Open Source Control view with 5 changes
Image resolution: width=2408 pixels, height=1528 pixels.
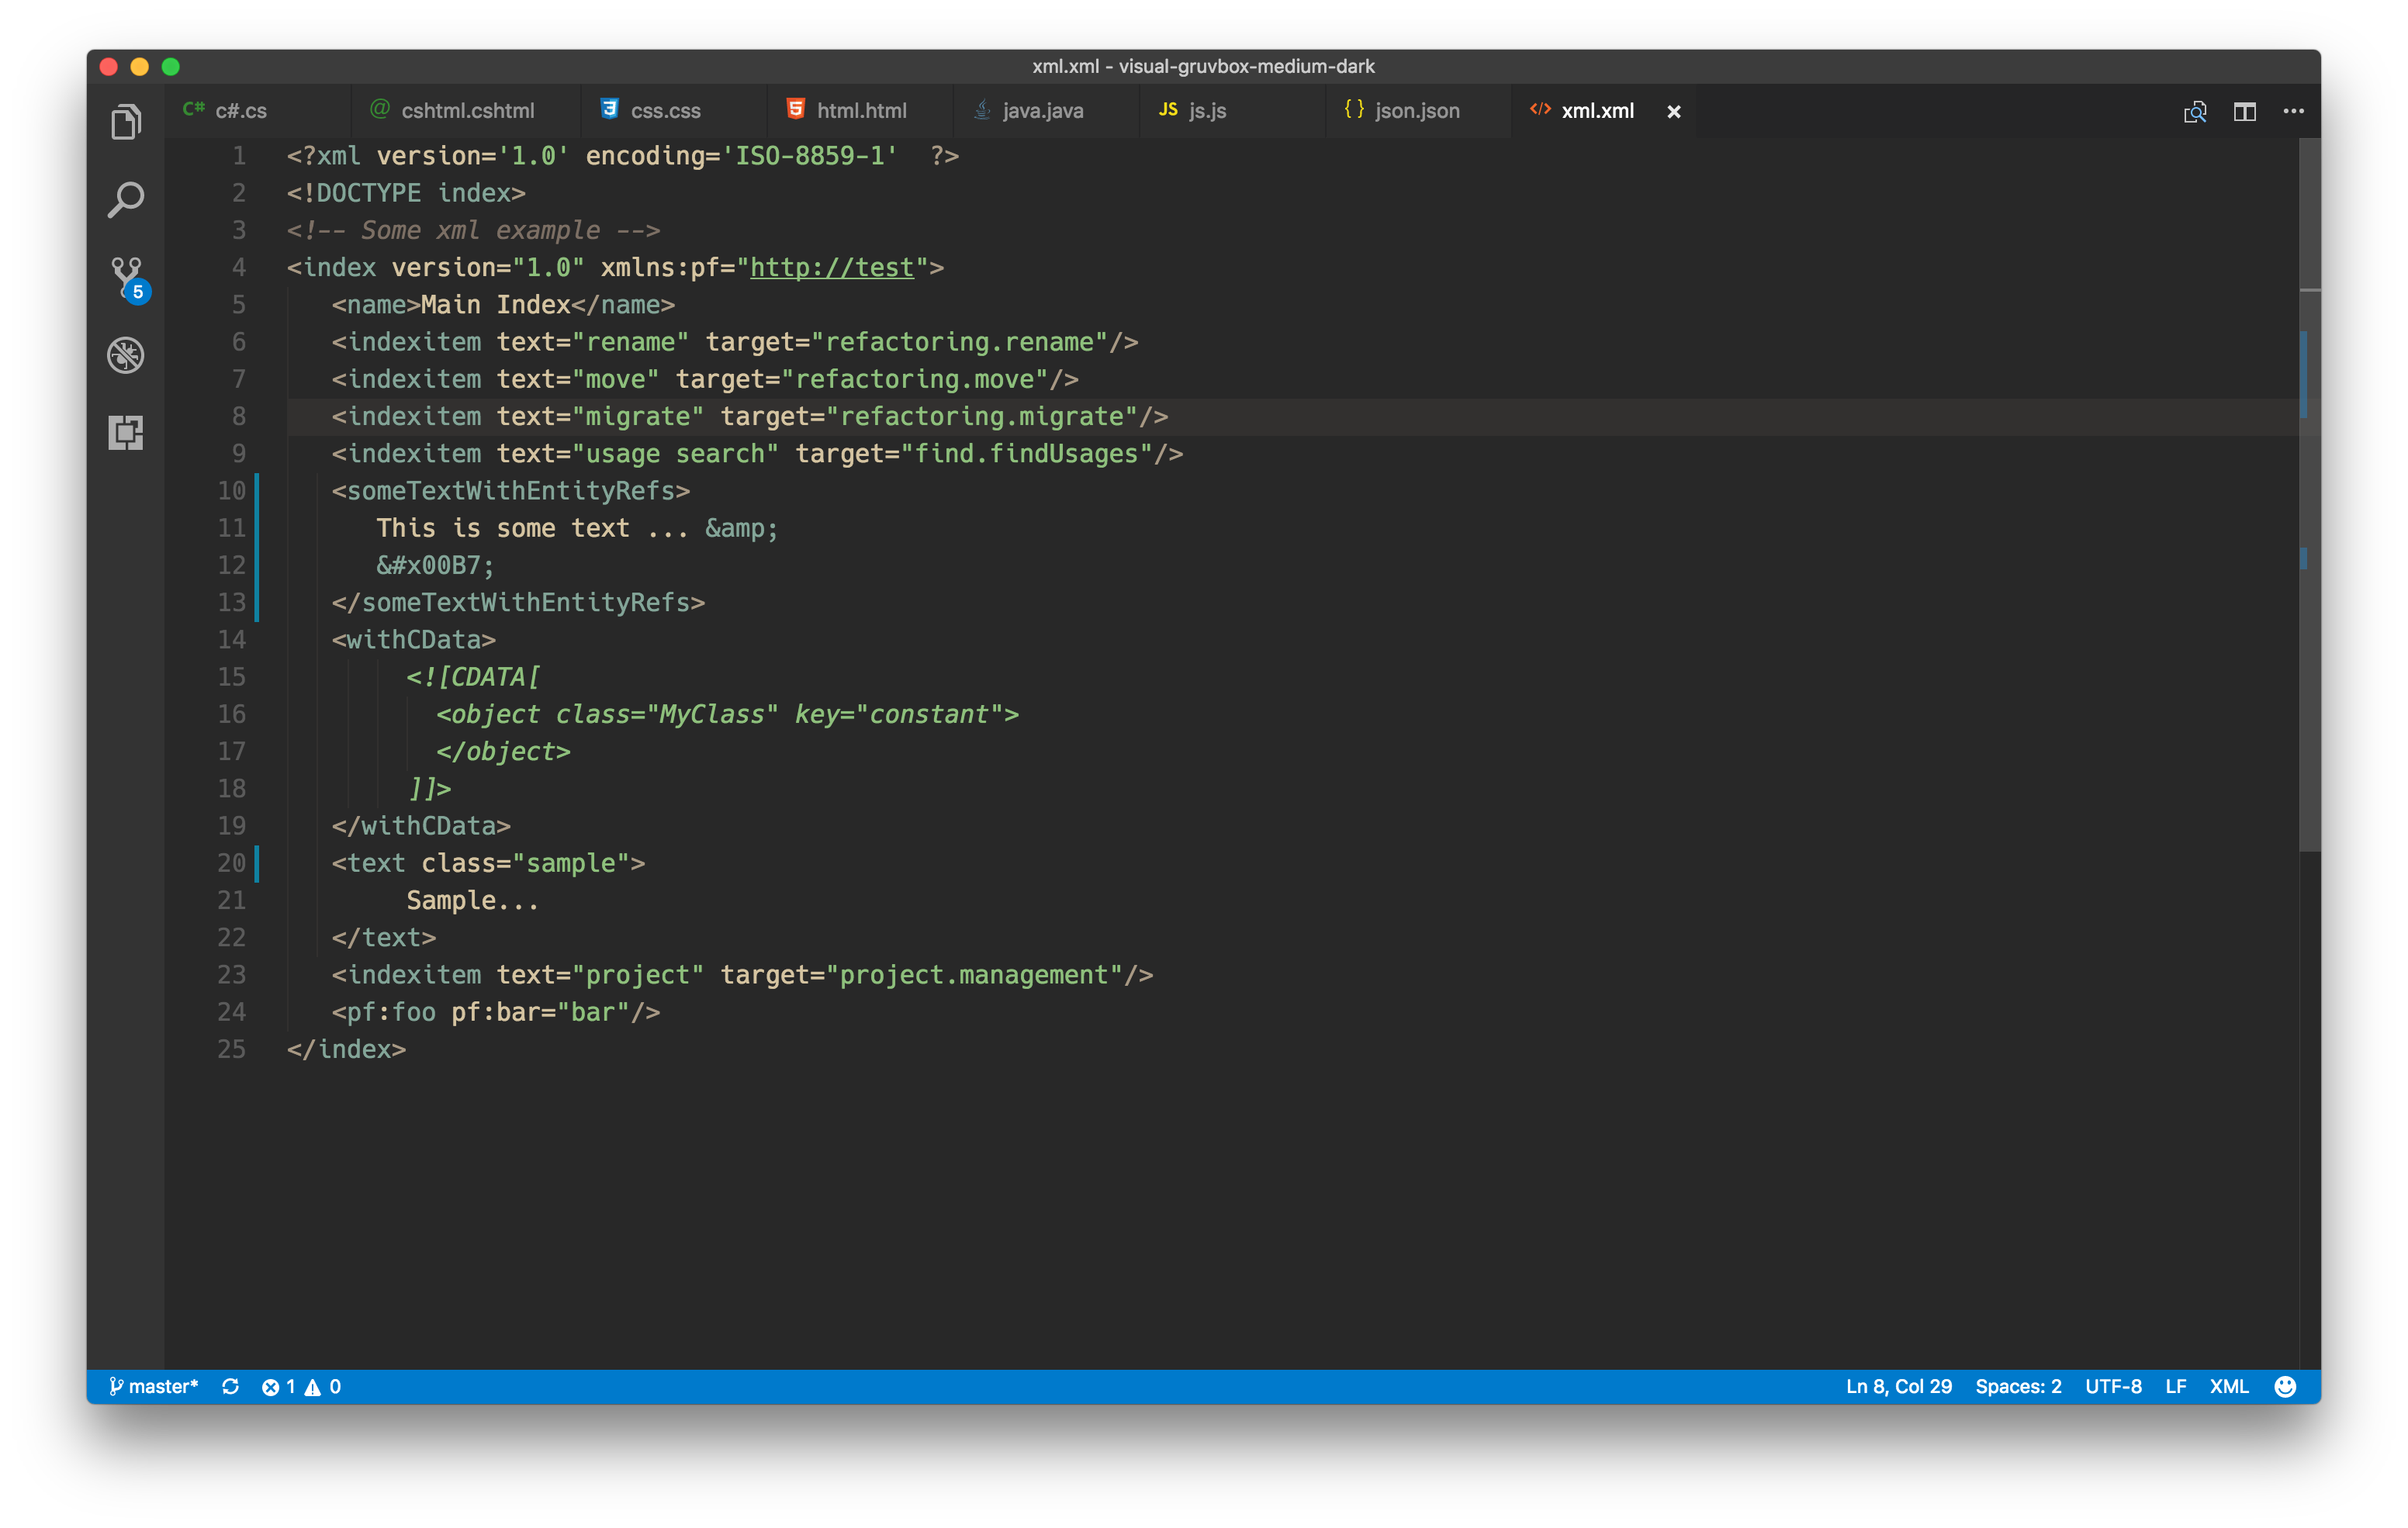pos(127,278)
